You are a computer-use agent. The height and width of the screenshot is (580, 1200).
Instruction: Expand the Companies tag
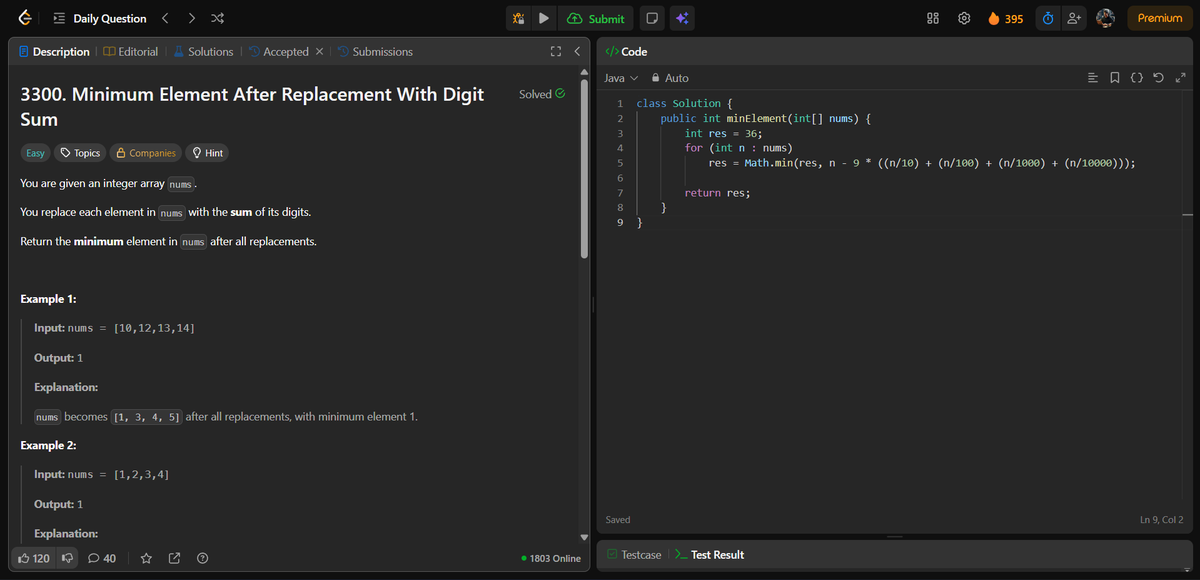146,153
